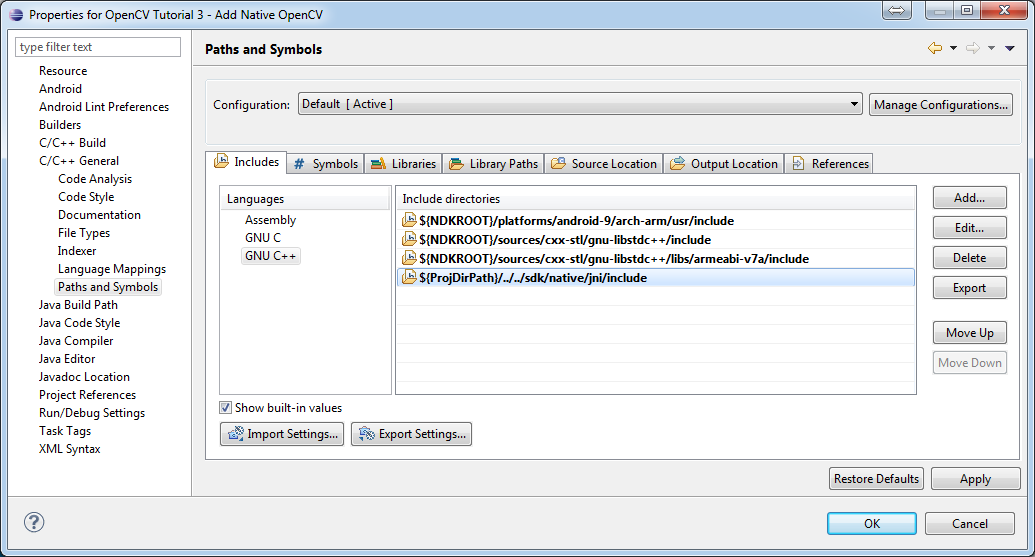The height and width of the screenshot is (557, 1035).
Task: Toggle Show built-in values checkbox
Action: coord(226,408)
